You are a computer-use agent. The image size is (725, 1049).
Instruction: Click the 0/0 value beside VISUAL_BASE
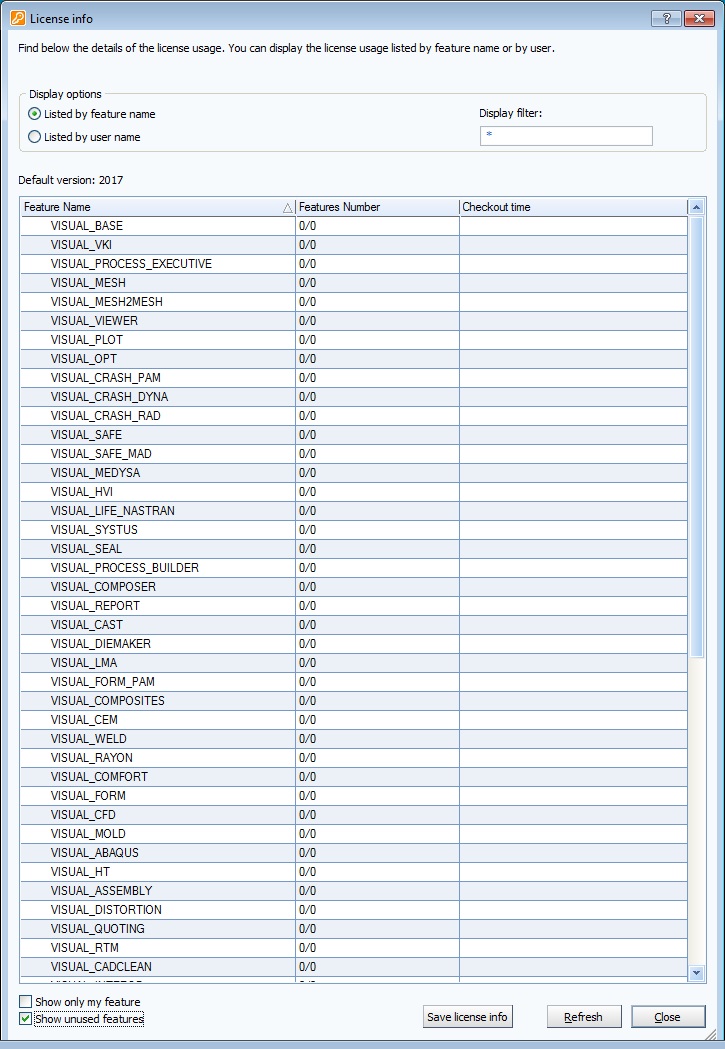click(x=308, y=226)
